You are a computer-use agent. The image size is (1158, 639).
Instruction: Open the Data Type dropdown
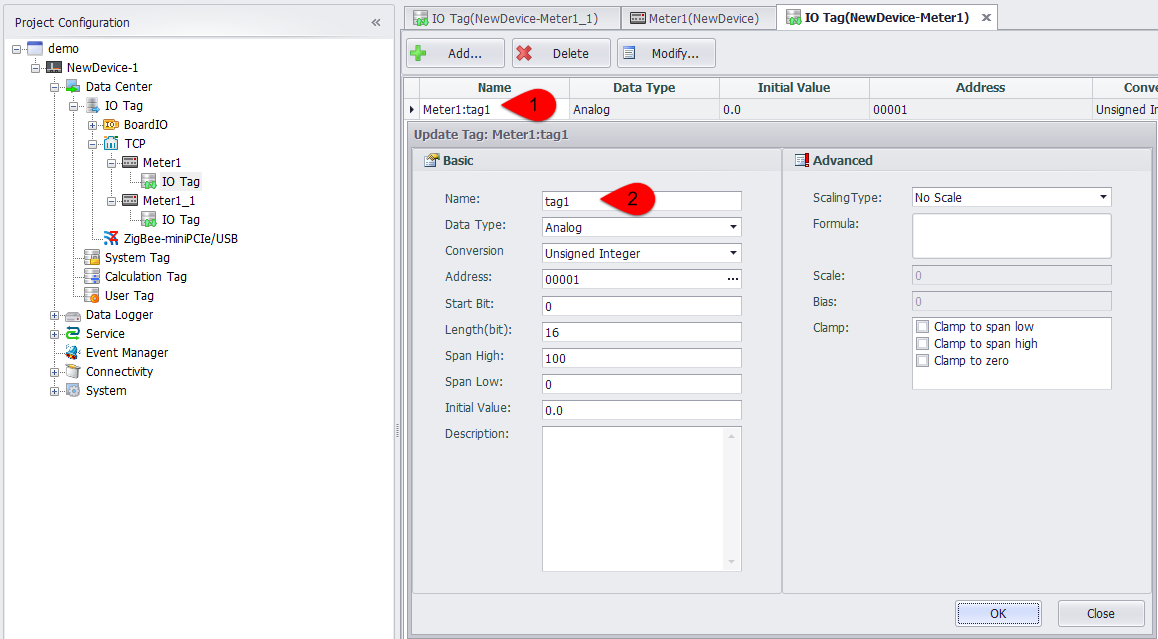point(734,228)
